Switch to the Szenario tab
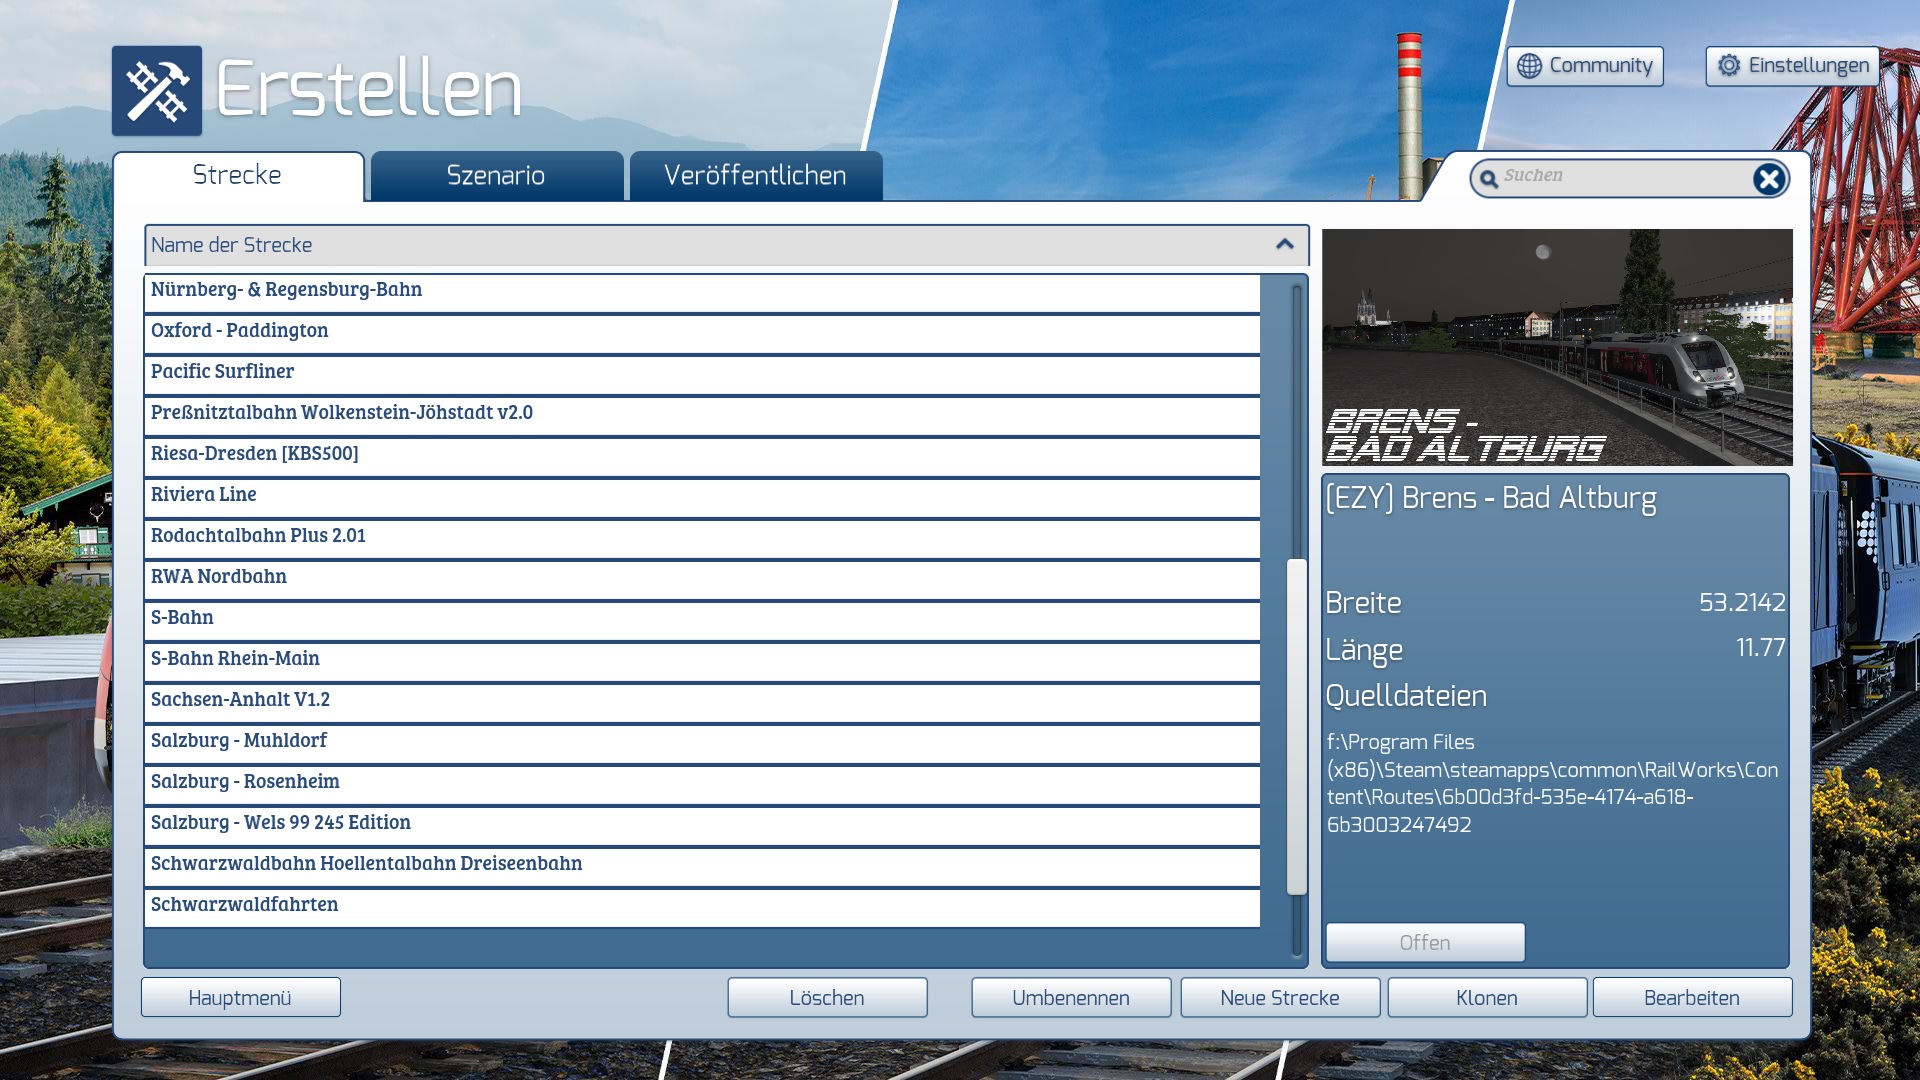 point(496,176)
